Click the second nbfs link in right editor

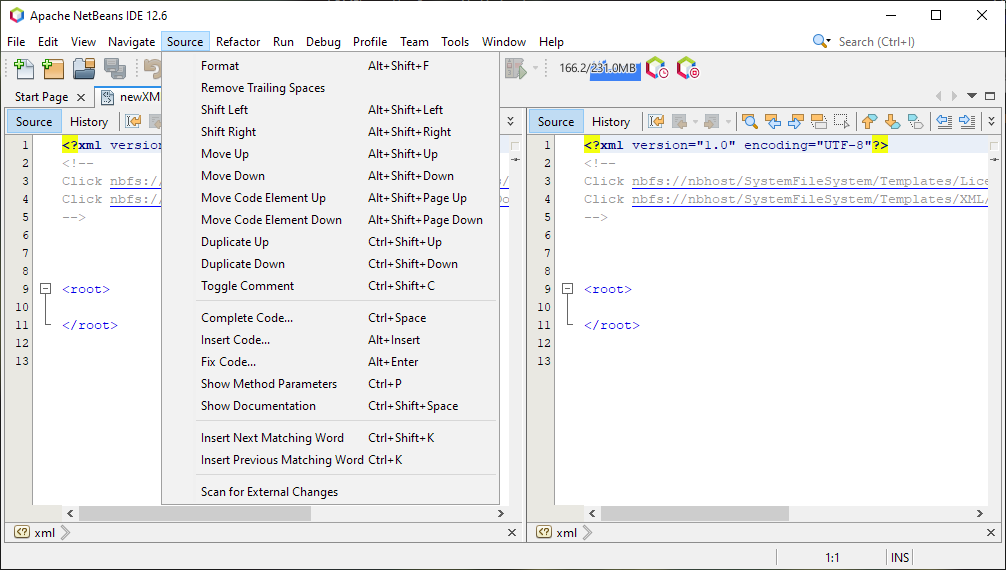[x=810, y=199]
